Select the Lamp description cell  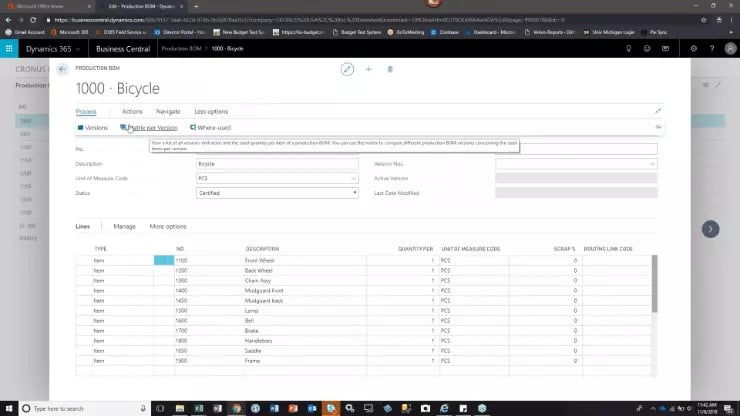point(305,311)
